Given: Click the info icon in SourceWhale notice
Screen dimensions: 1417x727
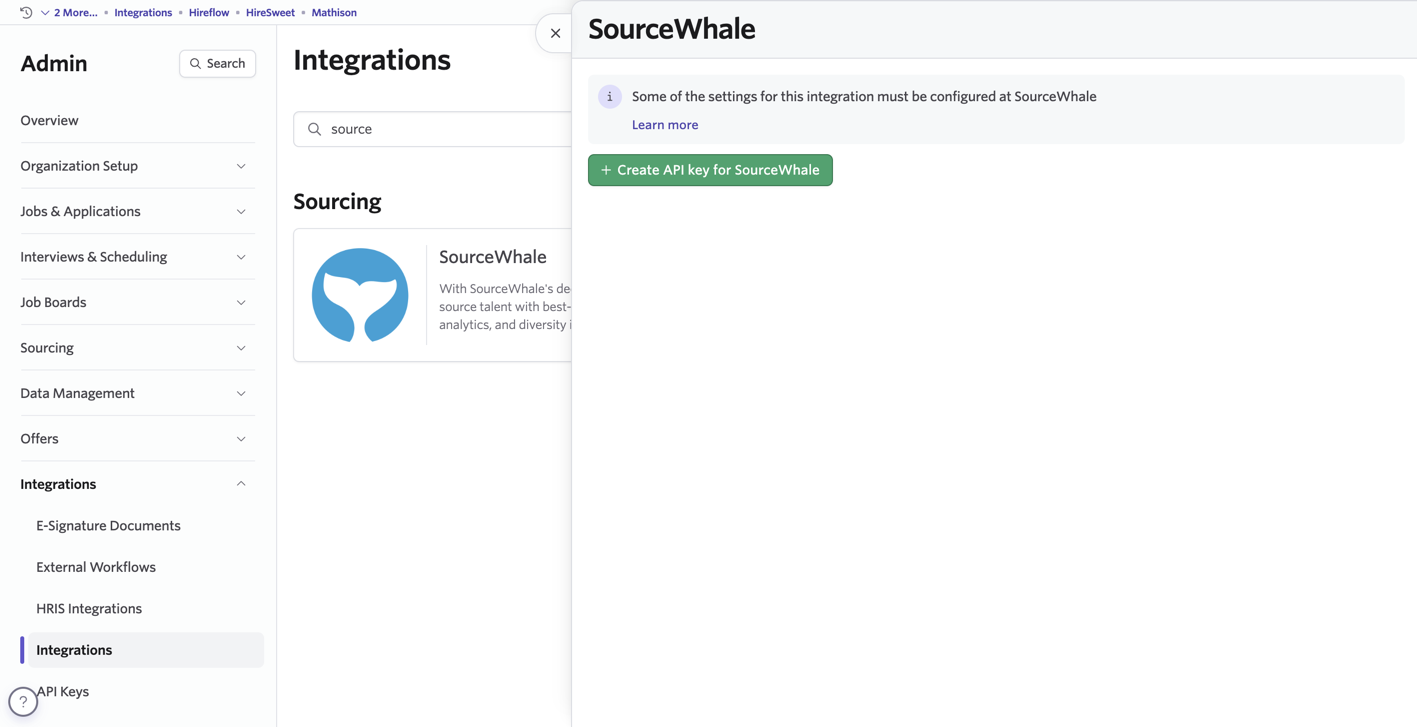Looking at the screenshot, I should click(x=610, y=97).
